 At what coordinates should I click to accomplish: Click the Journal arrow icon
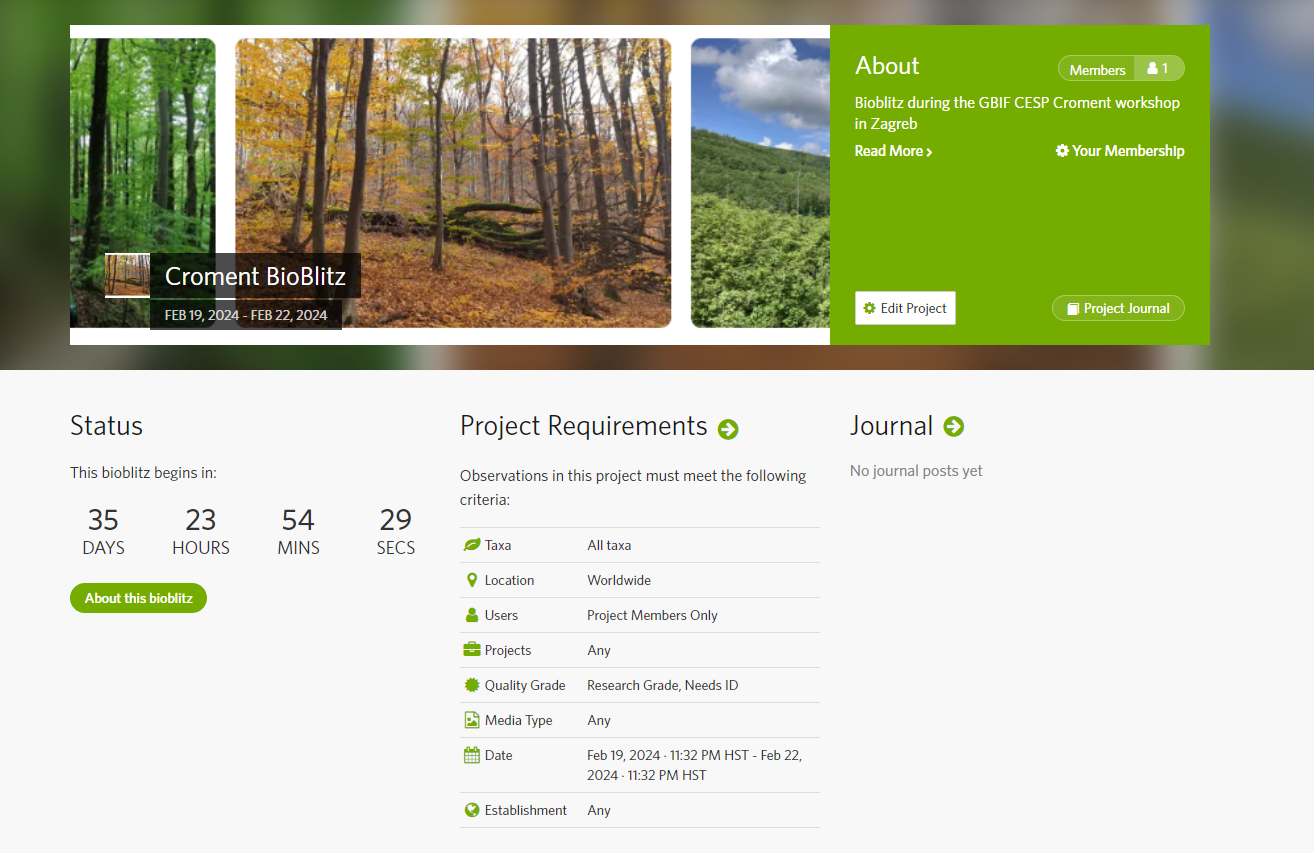coord(954,427)
